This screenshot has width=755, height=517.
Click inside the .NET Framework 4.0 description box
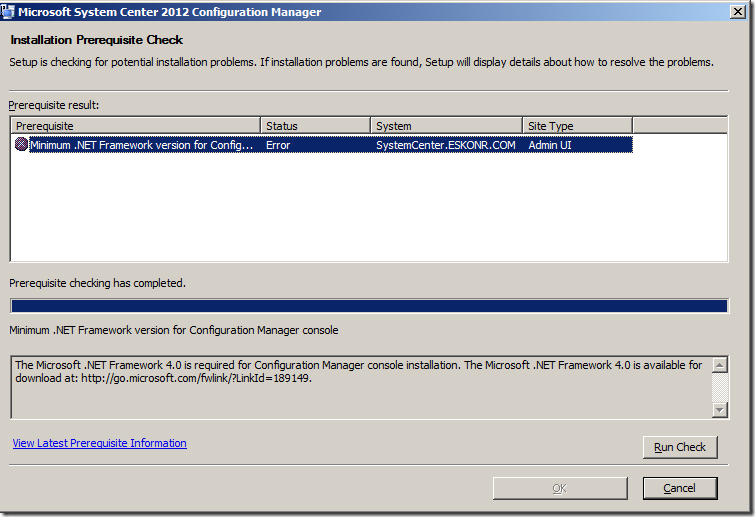[x=361, y=388]
